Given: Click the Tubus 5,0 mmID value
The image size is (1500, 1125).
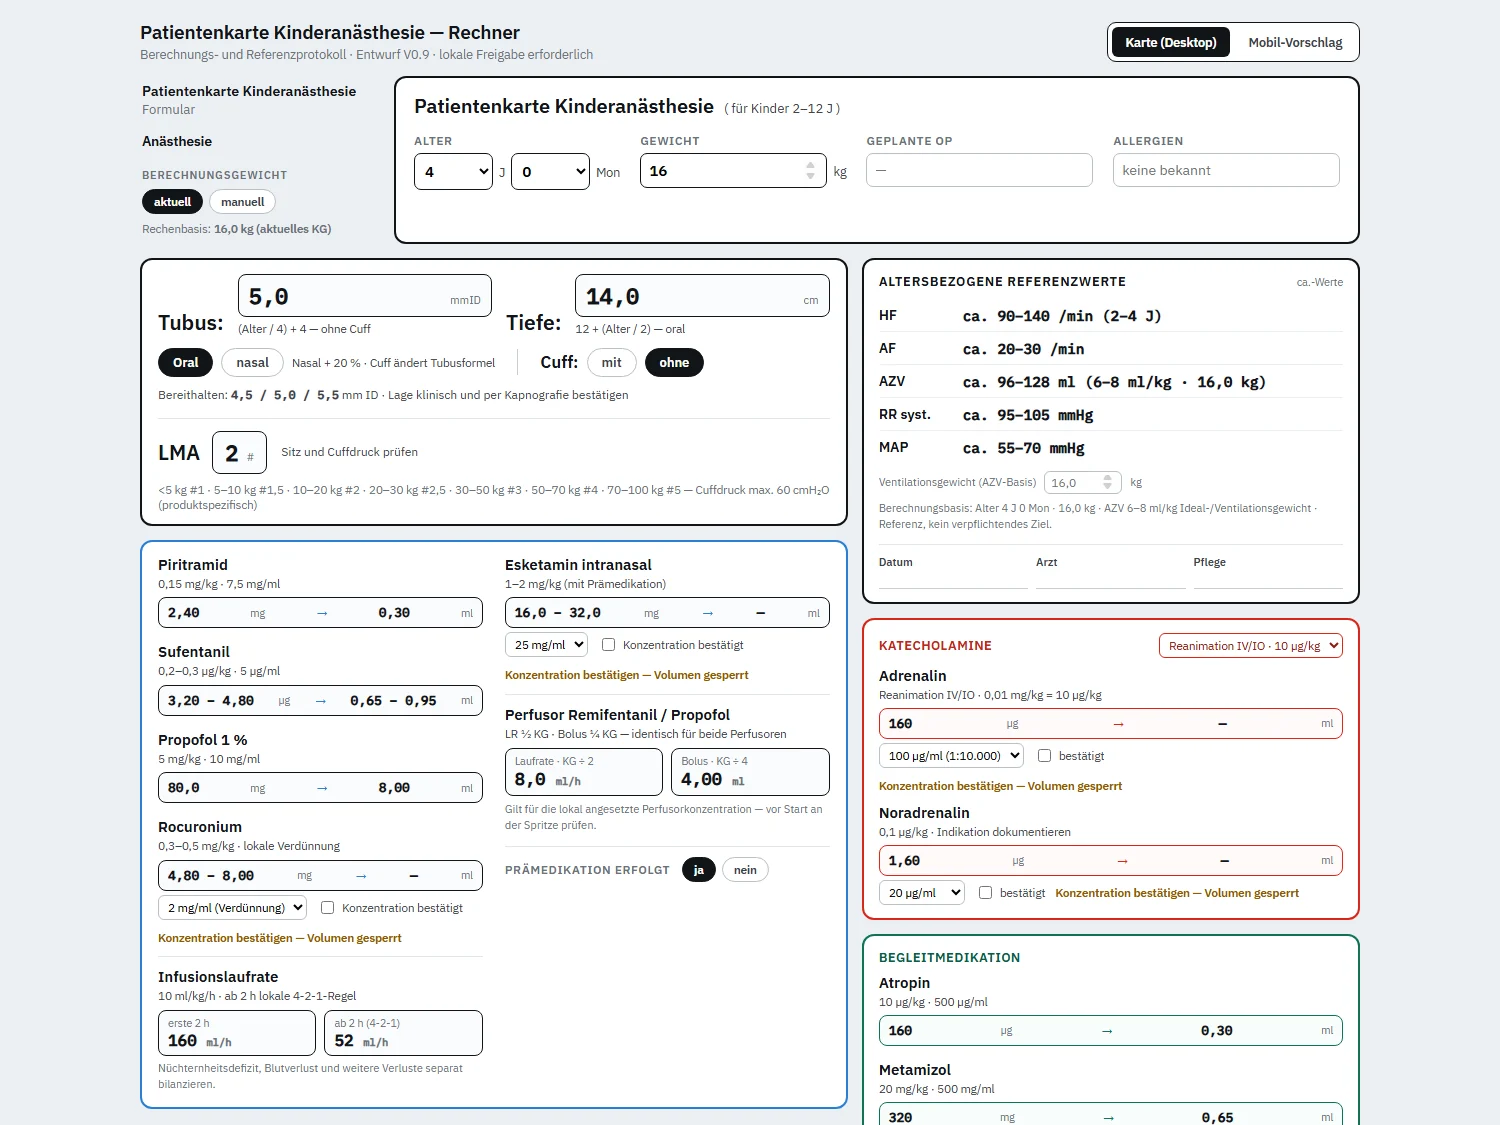Looking at the screenshot, I should (x=365, y=296).
